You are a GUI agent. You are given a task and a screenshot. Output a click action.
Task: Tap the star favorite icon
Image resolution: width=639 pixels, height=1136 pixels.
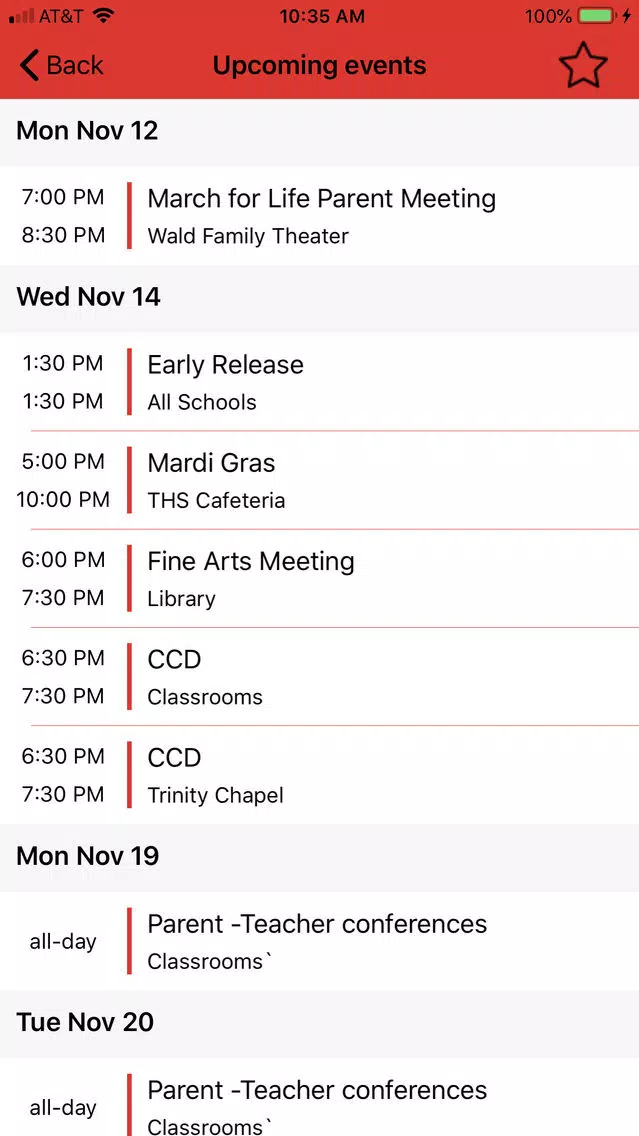[x=582, y=65]
